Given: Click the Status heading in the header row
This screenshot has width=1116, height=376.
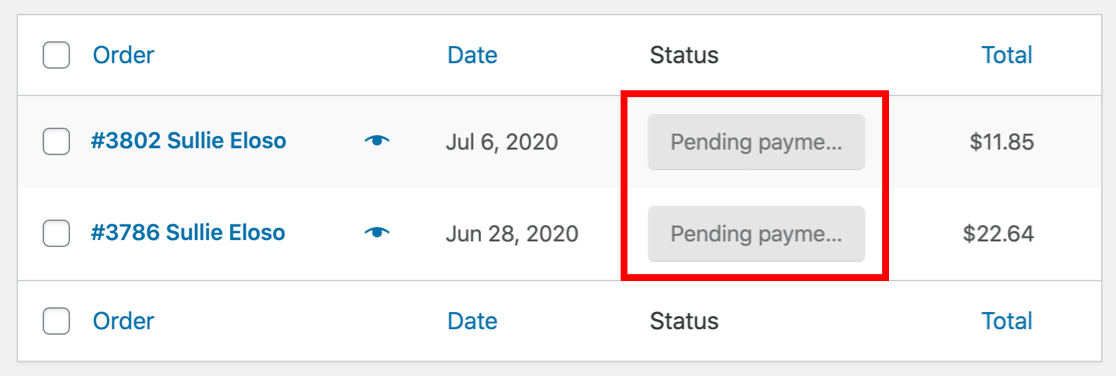Looking at the screenshot, I should tap(685, 55).
